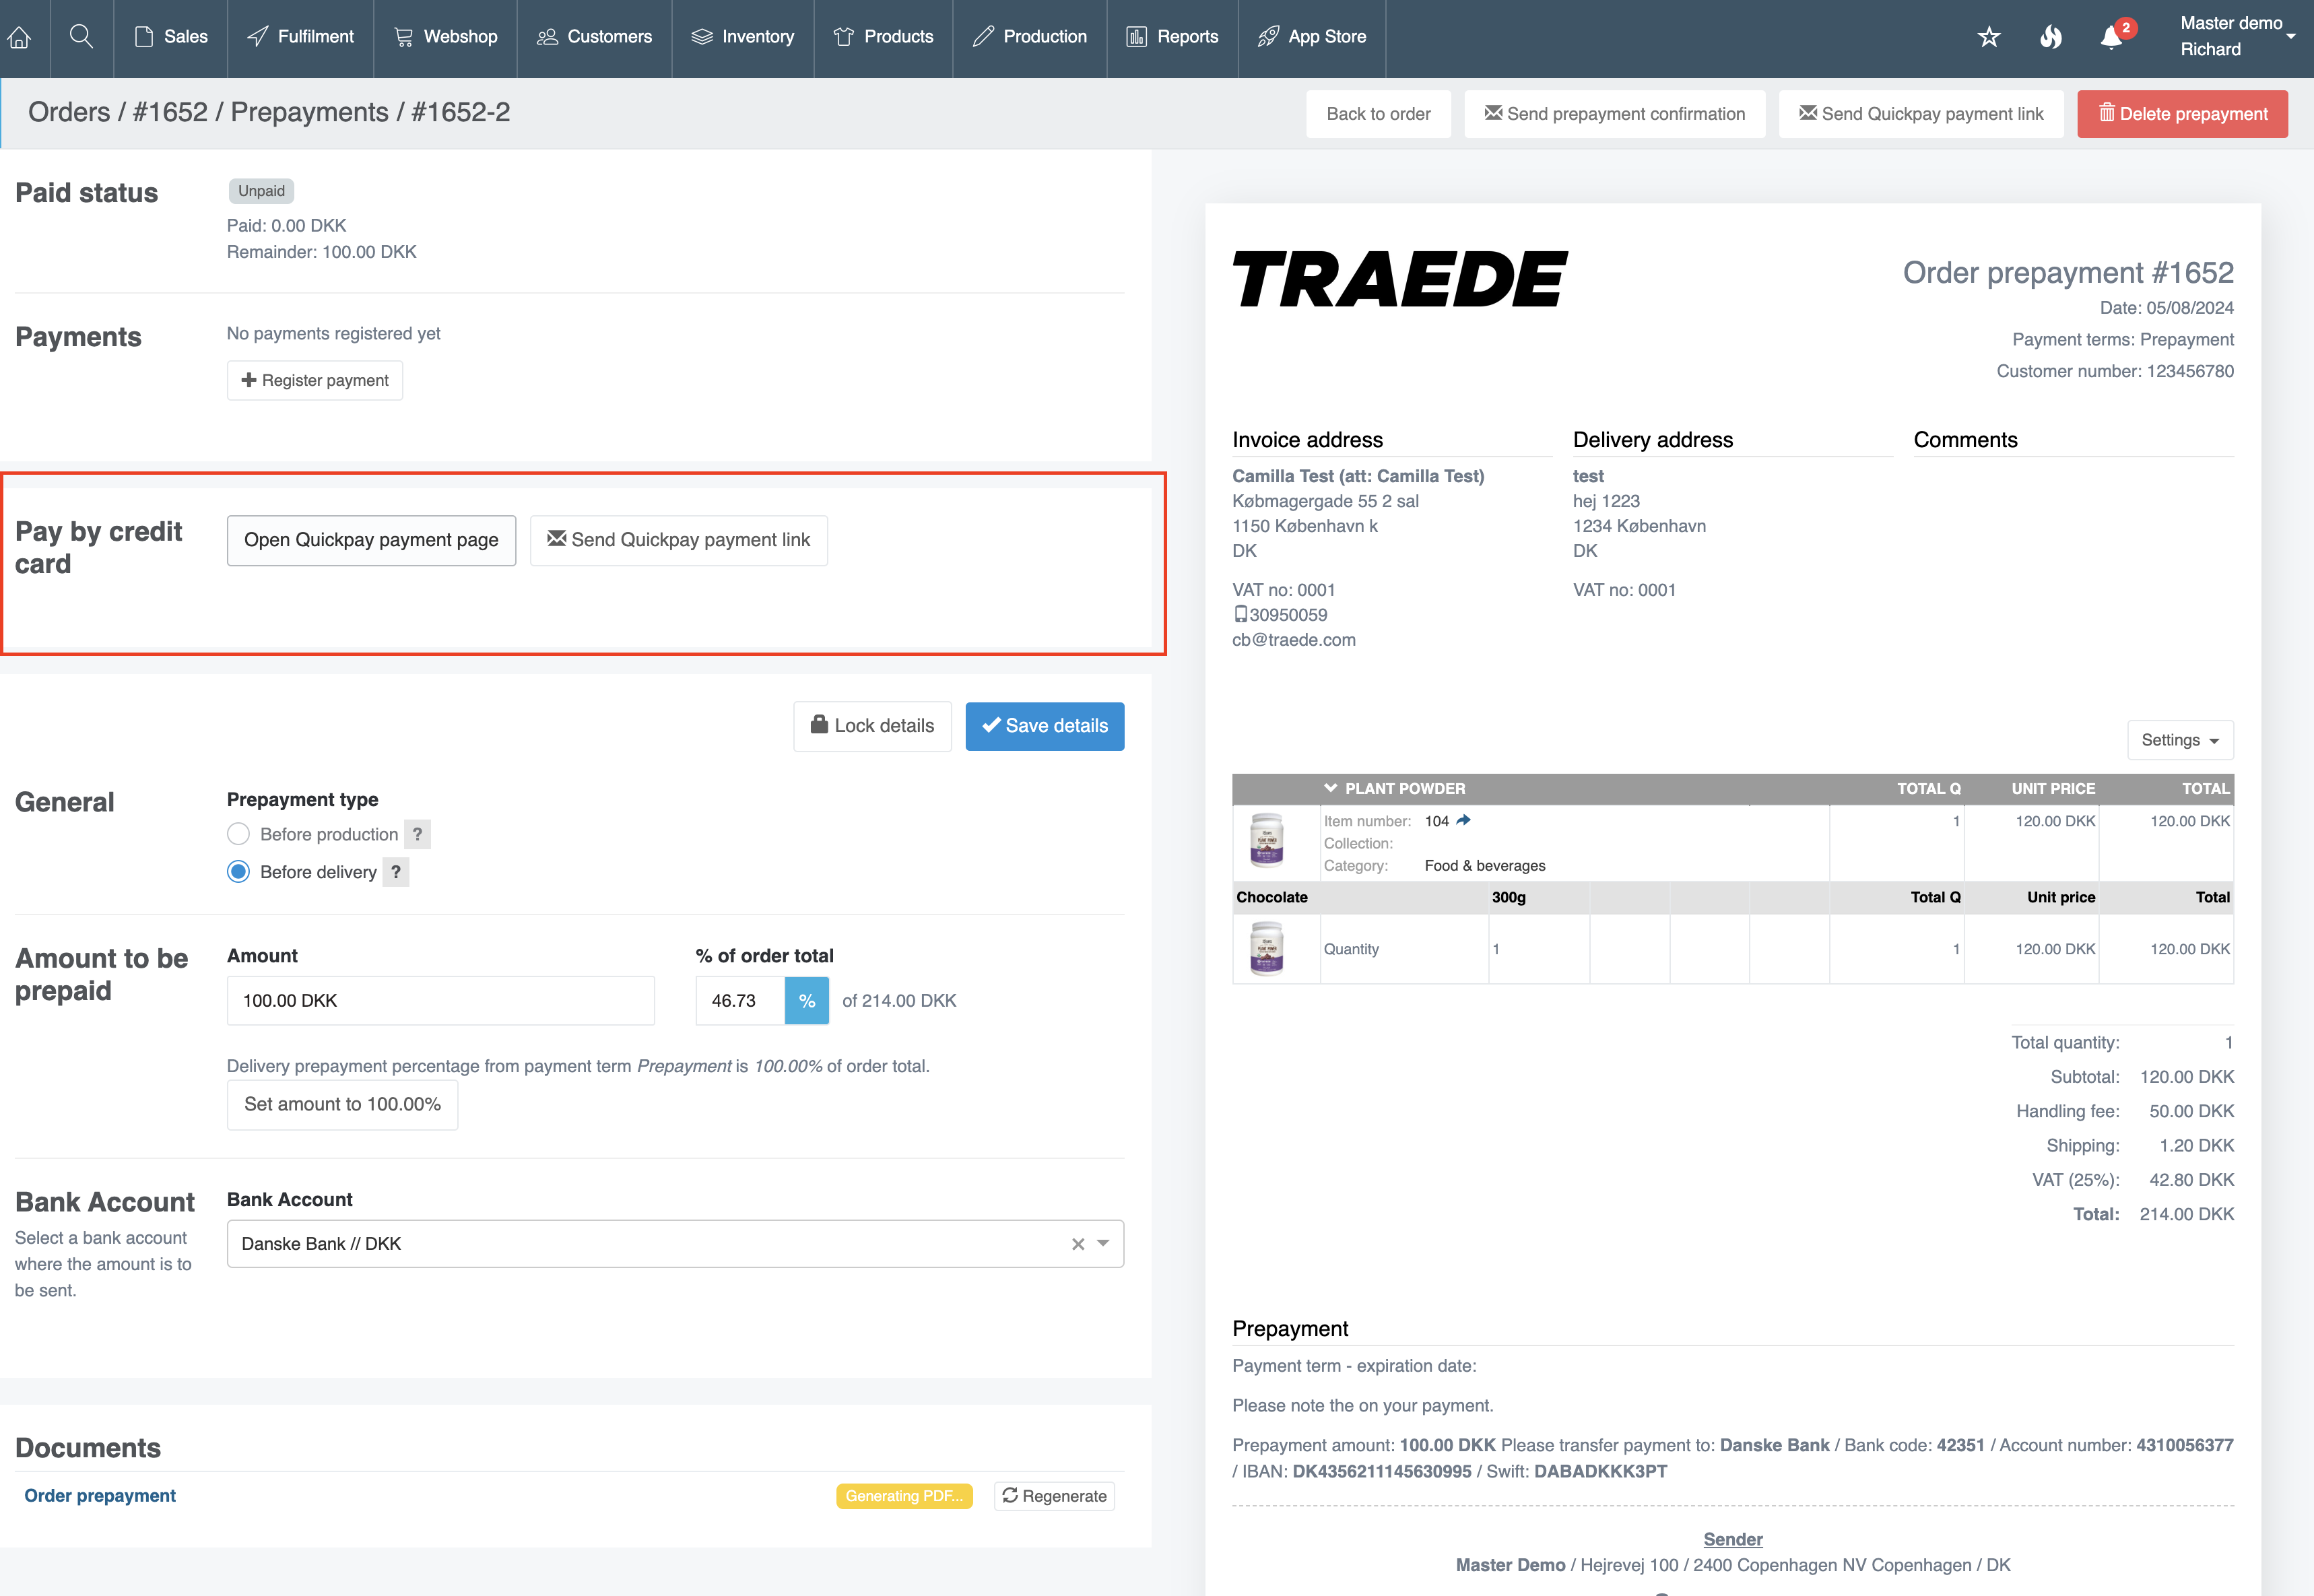Click Lock details button
Image resolution: width=2314 pixels, height=1596 pixels.
872,727
